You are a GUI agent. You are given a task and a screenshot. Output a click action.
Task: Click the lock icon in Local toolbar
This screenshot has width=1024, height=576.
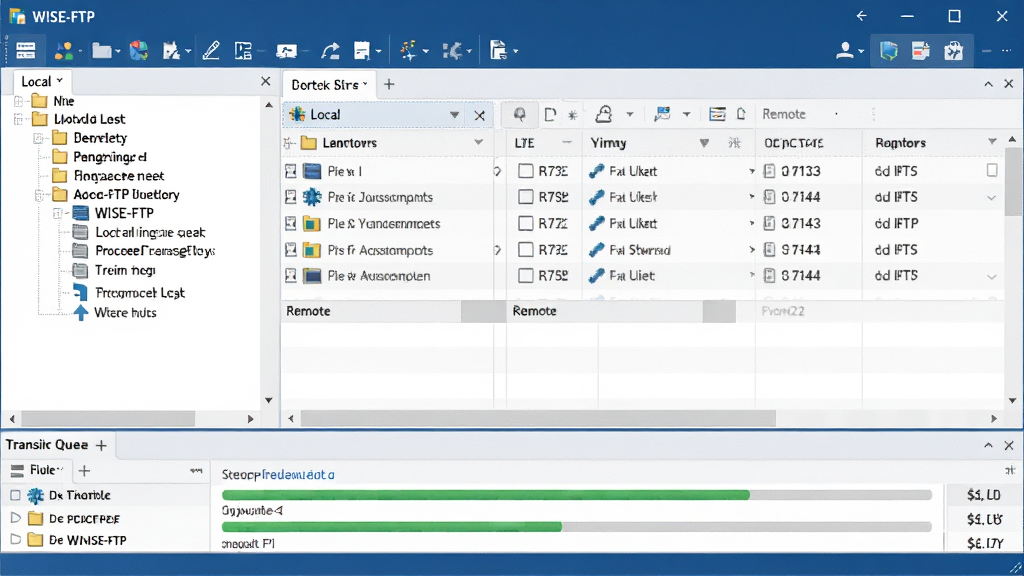[x=603, y=114]
